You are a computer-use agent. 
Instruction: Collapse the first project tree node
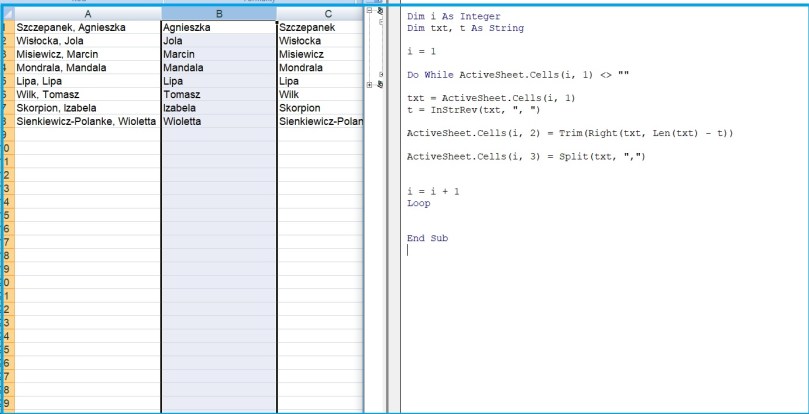(369, 10)
